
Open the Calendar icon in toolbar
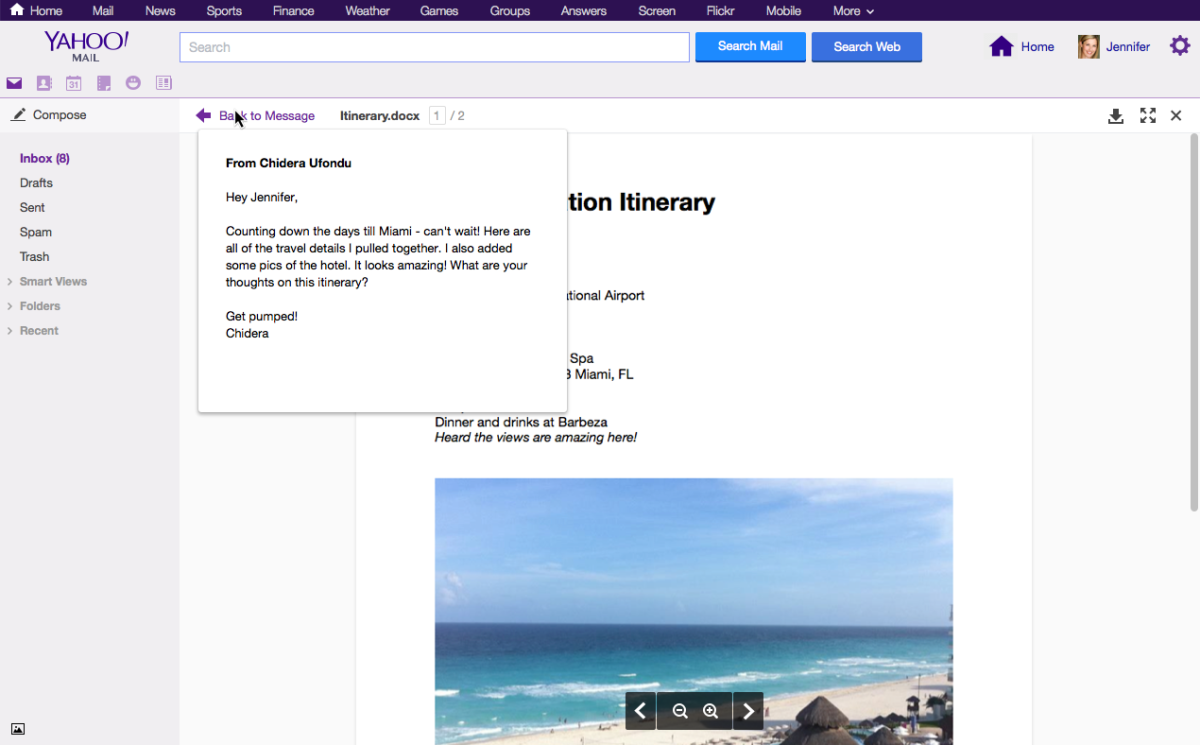(74, 83)
